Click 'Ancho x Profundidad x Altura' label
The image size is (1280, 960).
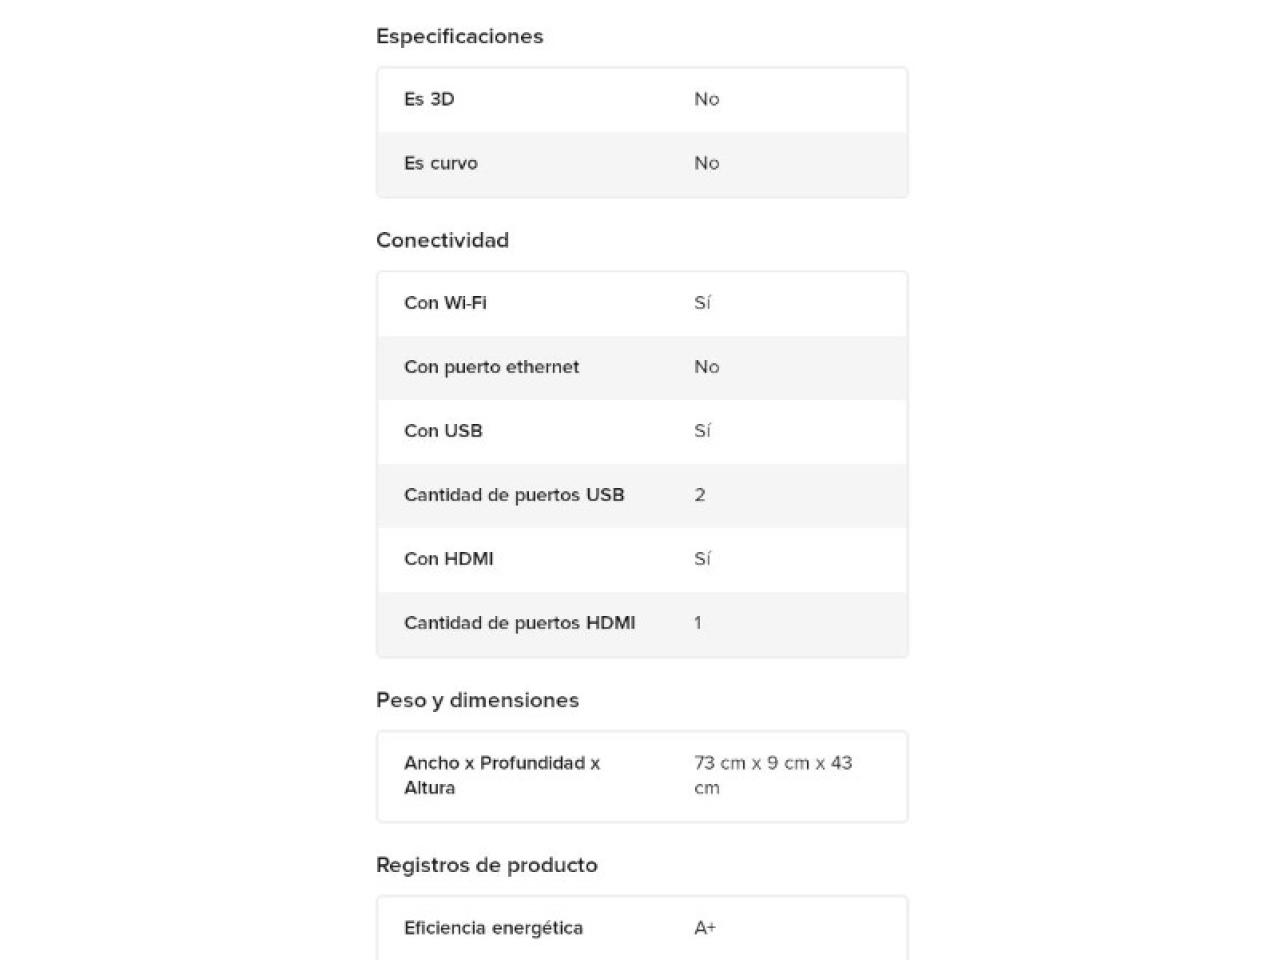501,775
